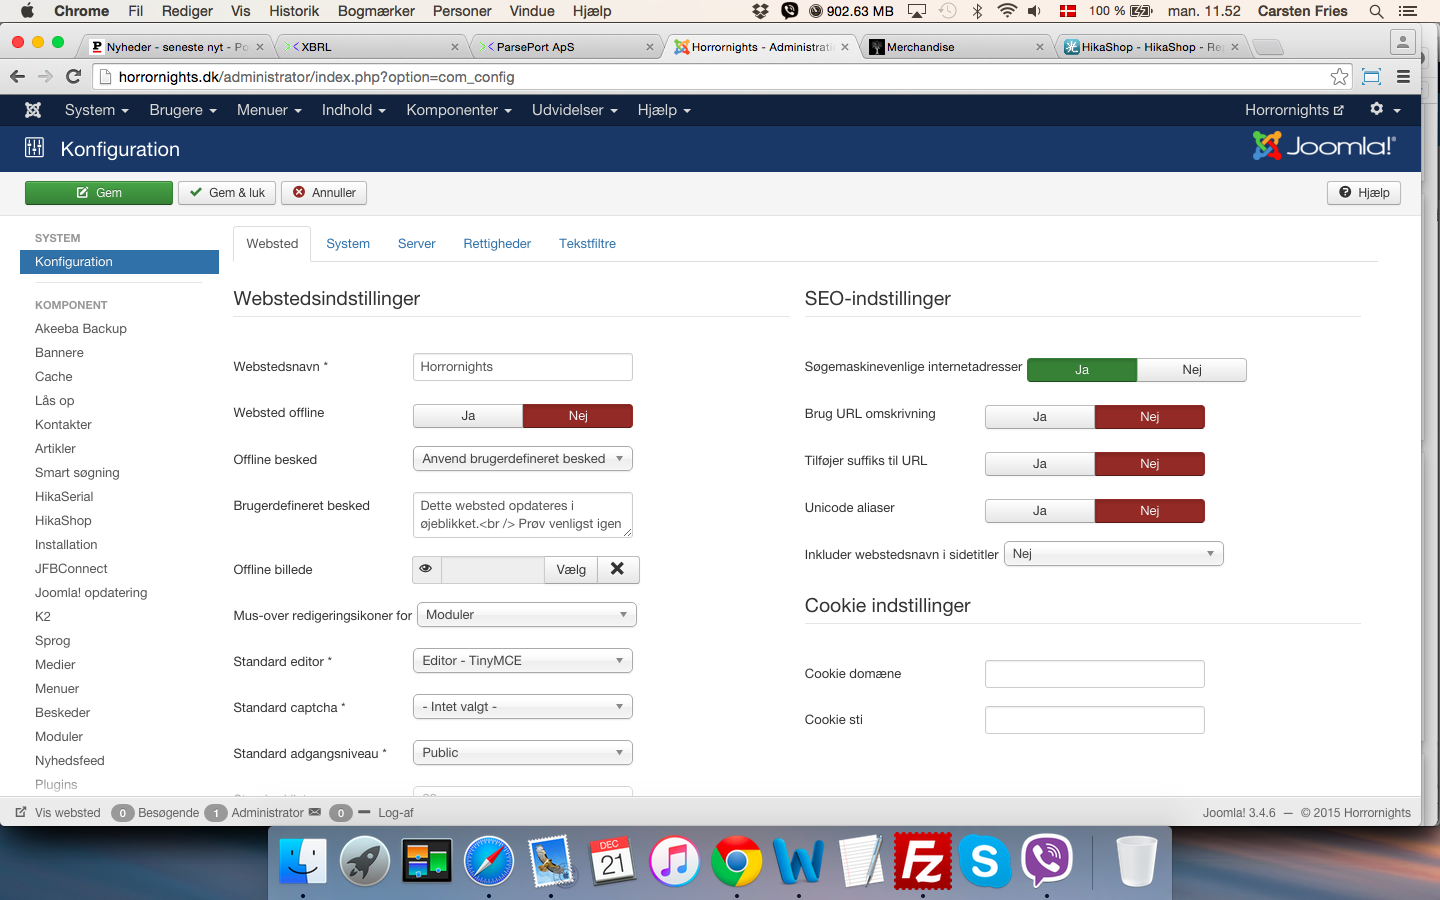Click the Joomla home icon in admin bar
Image resolution: width=1440 pixels, height=900 pixels.
pos(33,110)
